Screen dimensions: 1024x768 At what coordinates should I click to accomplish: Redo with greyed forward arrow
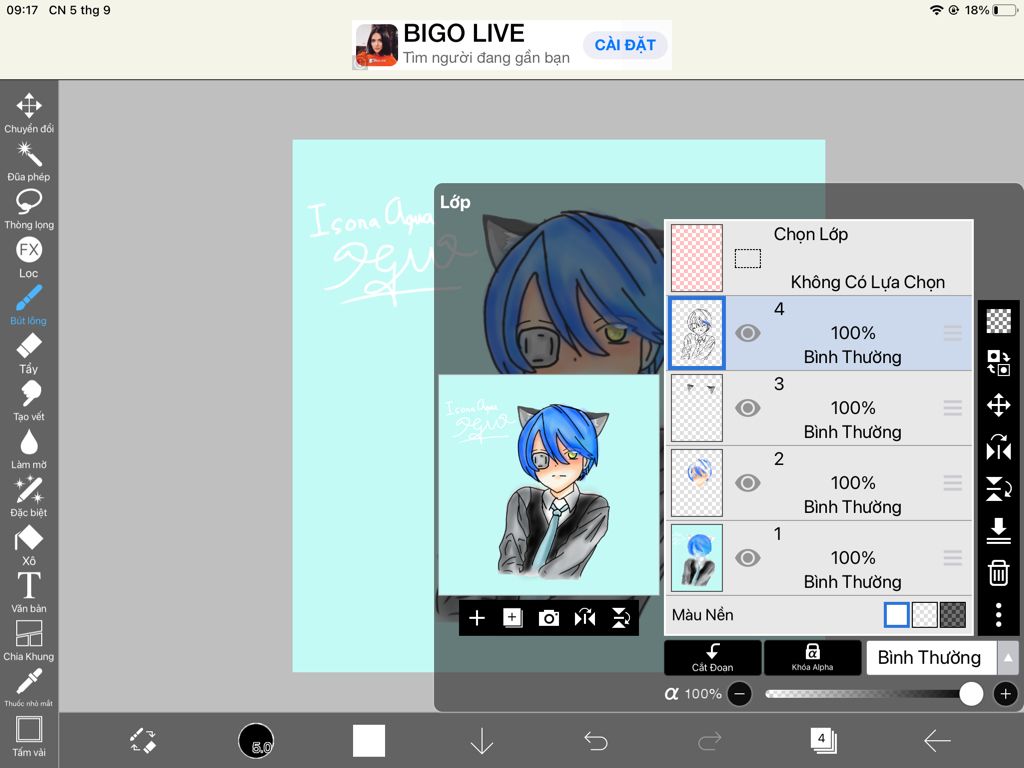[x=709, y=741]
